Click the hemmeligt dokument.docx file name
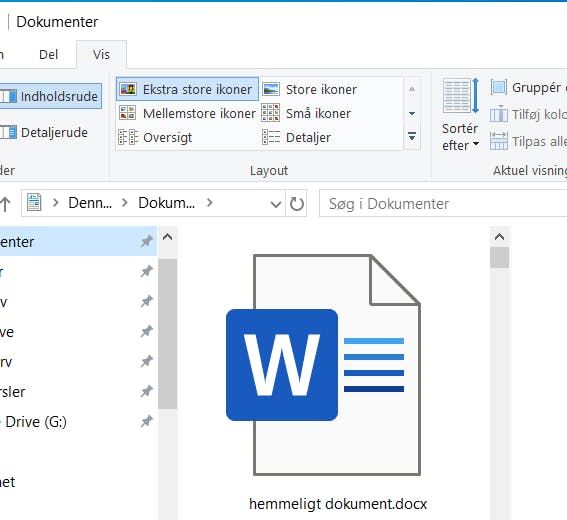Screen dimensions: 567x520 [338, 504]
